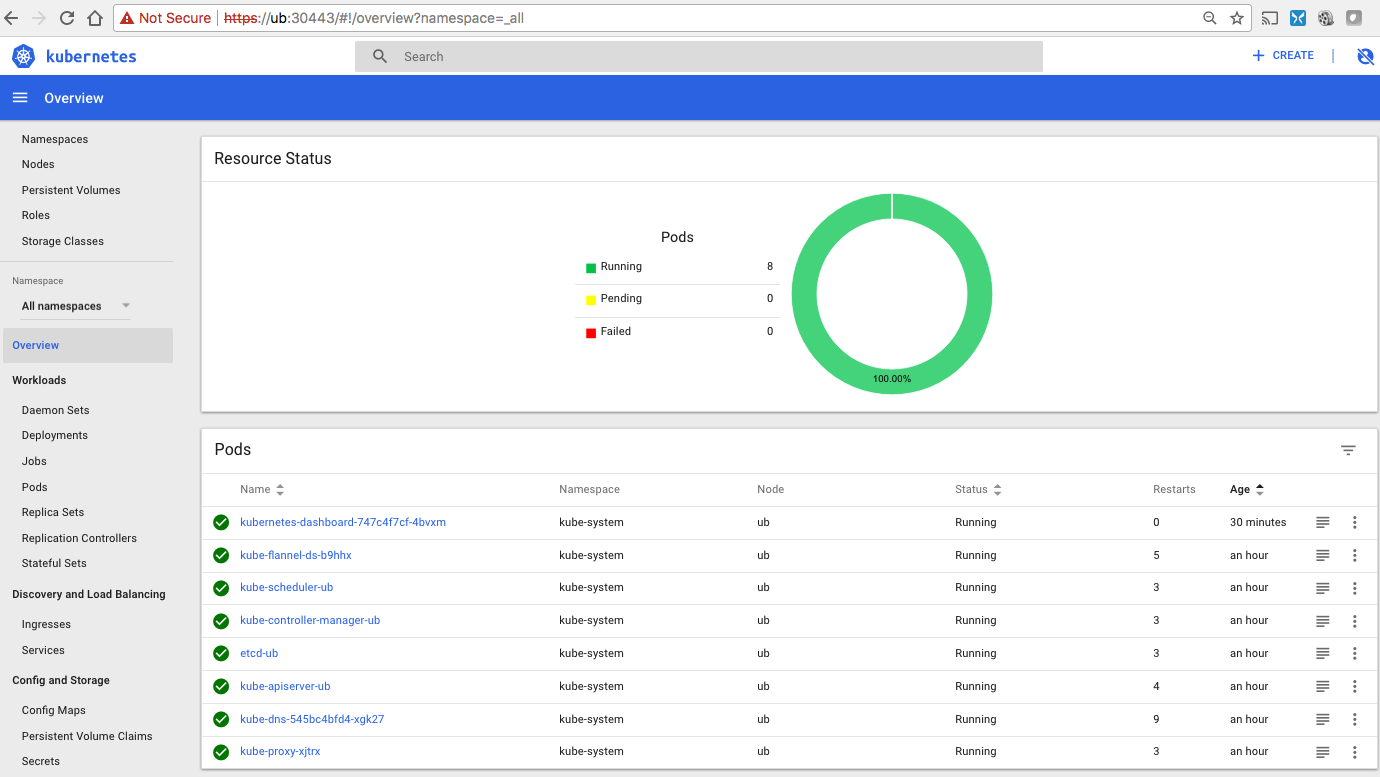
Task: Open actions menu for kube-scheduler-ub
Action: [1355, 588]
